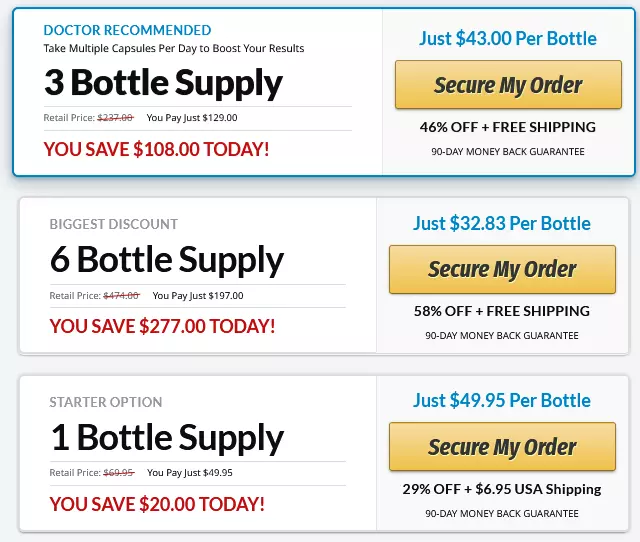Viewport: 640px width, 542px height.
Task: Click 29% OFF + $6.95 USA Shipping text
Action: click(x=502, y=489)
